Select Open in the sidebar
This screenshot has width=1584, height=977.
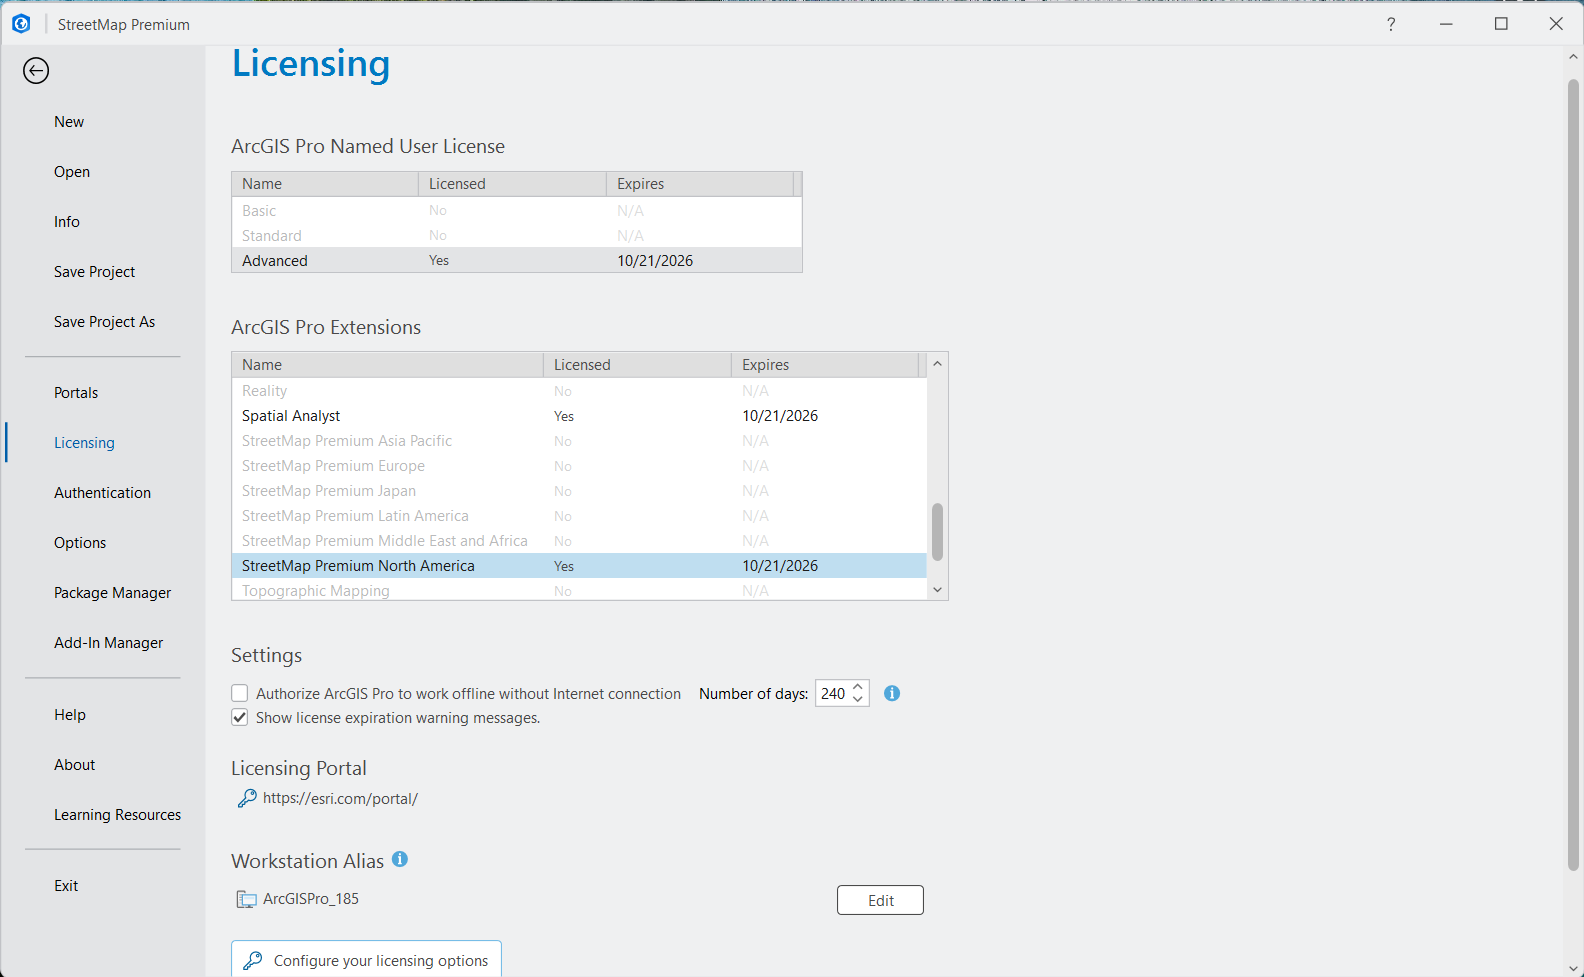[x=72, y=172]
